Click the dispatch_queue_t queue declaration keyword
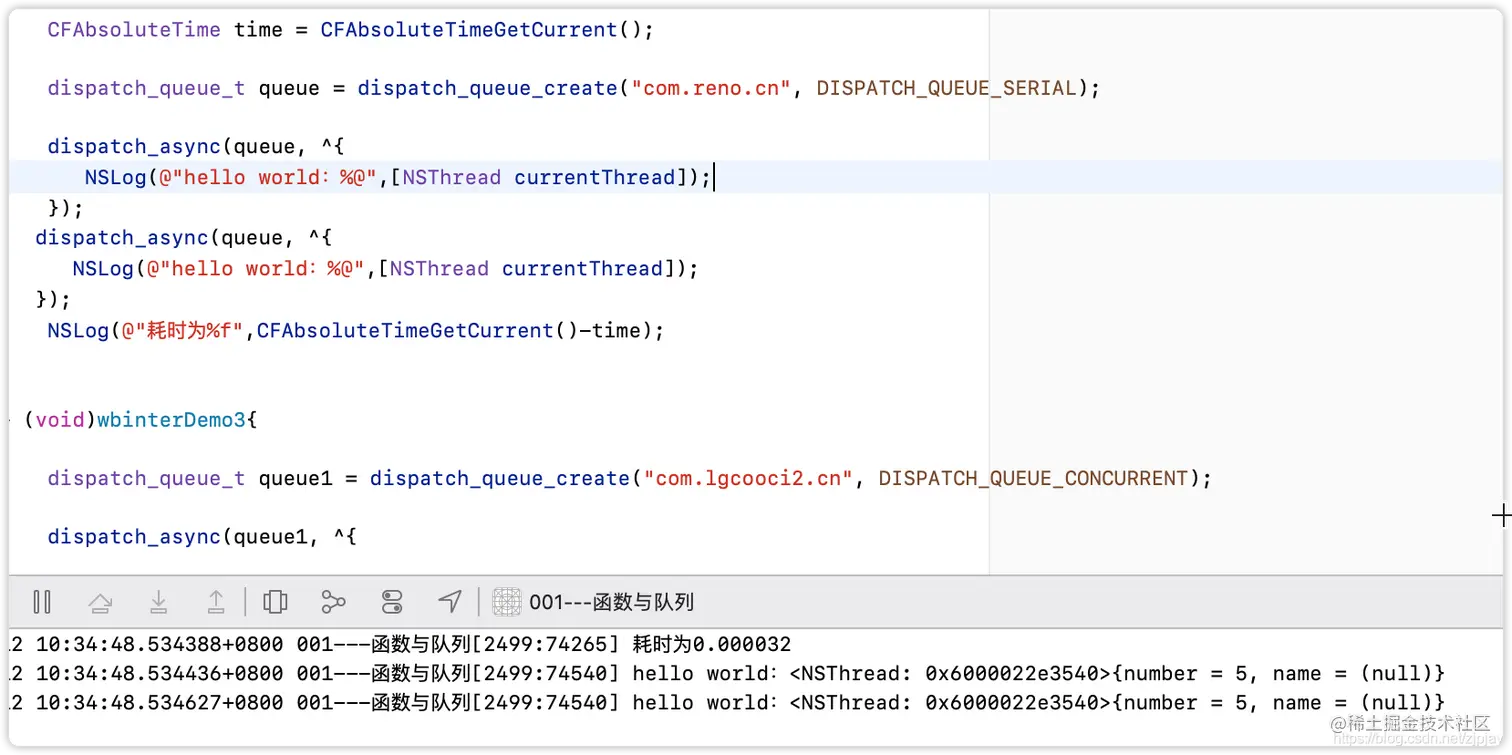 coord(146,88)
